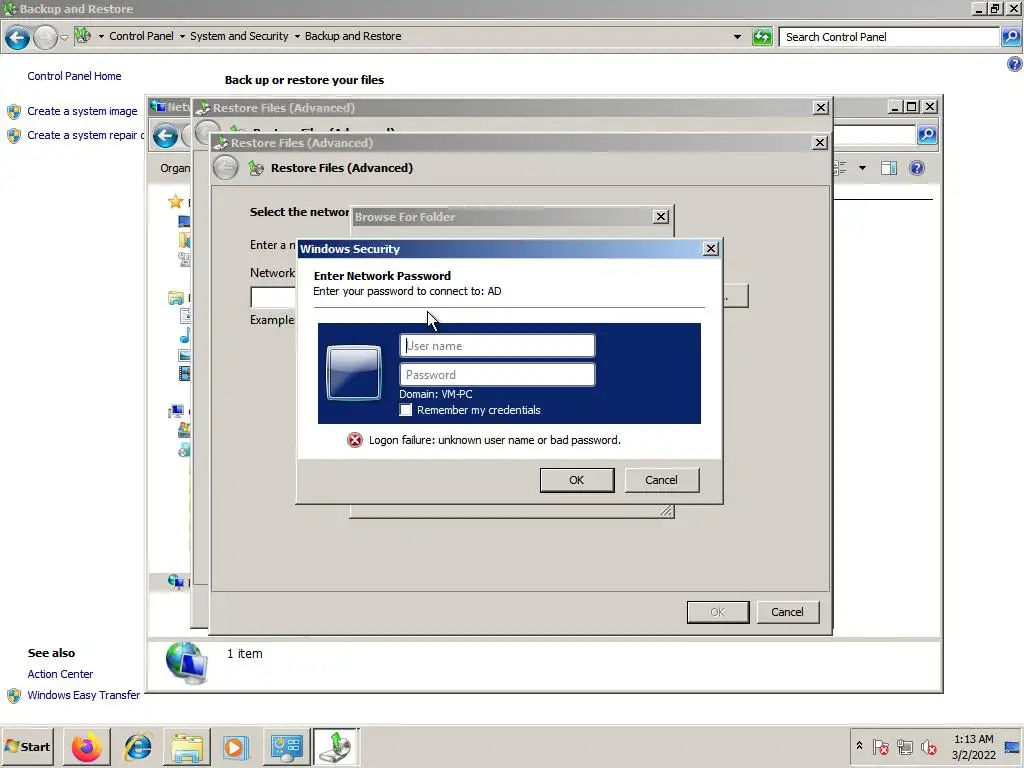Click Control Panel taskbar button
1024x768 pixels.
(287, 746)
